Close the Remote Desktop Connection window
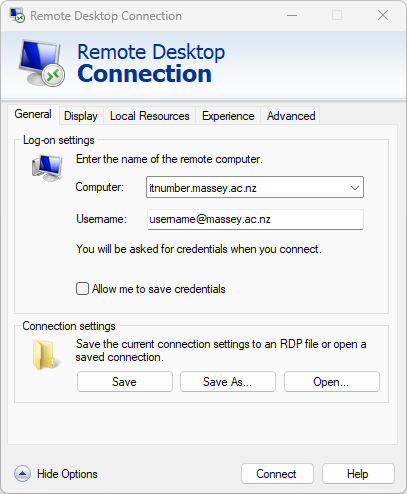The width and height of the screenshot is (407, 494). pos(383,15)
